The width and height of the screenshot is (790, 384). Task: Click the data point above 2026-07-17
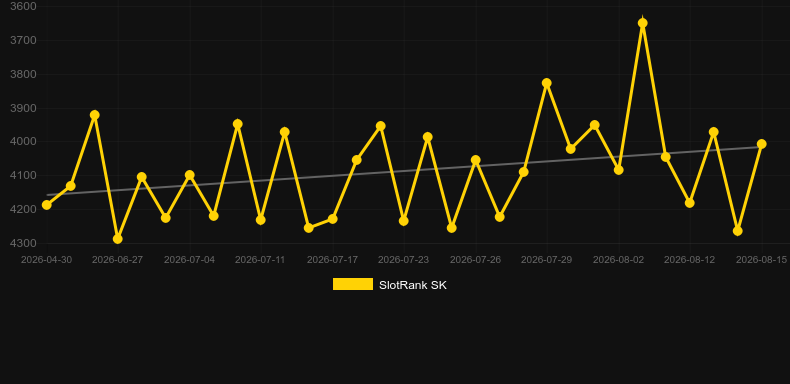pos(333,219)
